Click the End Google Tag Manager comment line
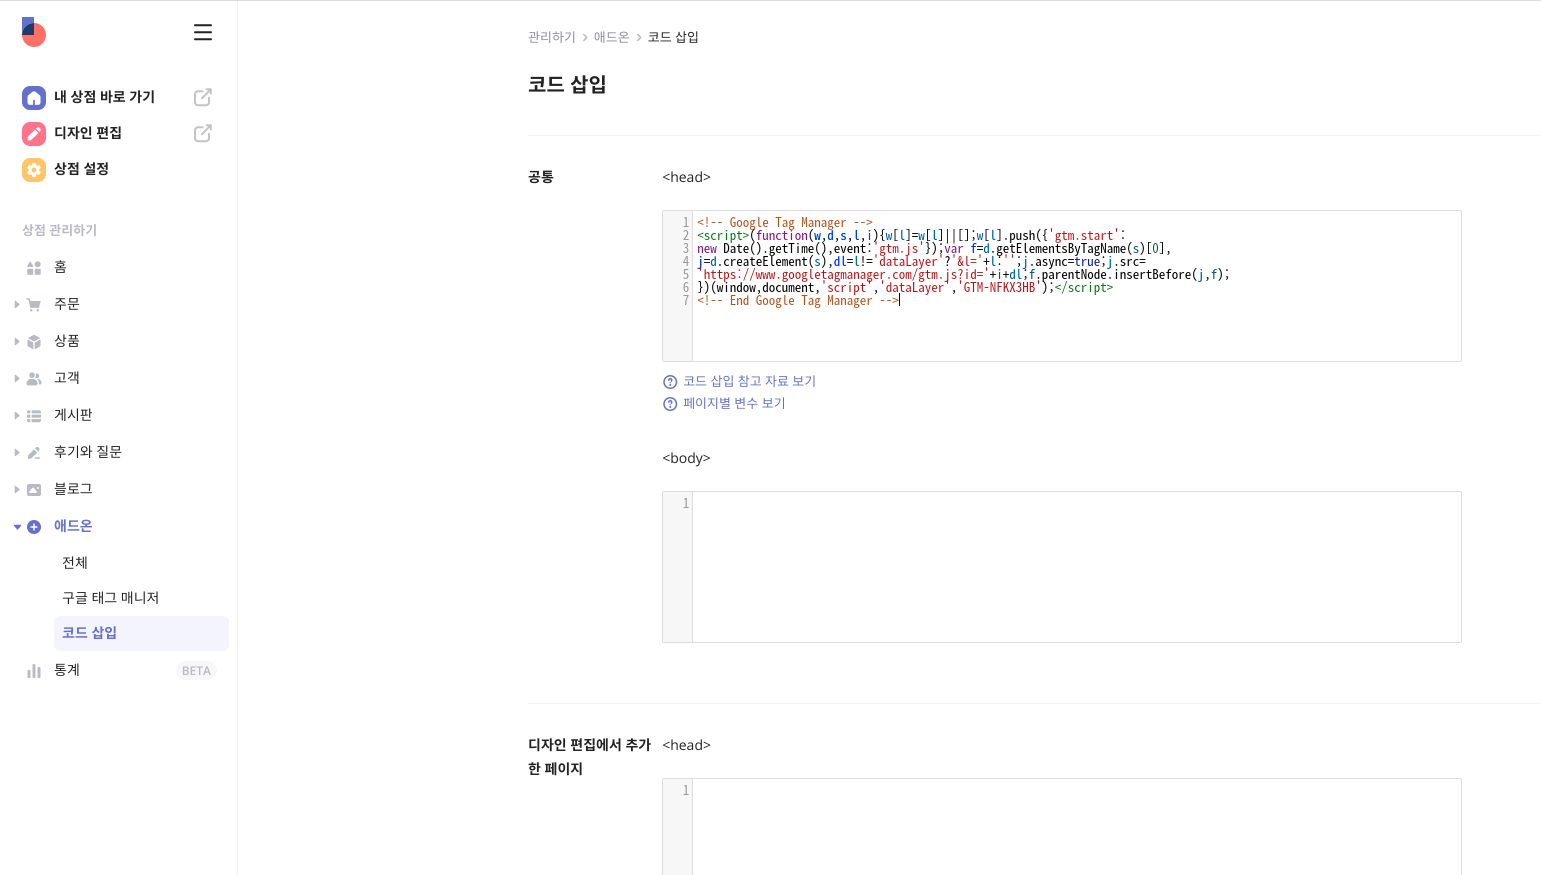Image resolution: width=1541 pixels, height=875 pixels. coord(798,301)
